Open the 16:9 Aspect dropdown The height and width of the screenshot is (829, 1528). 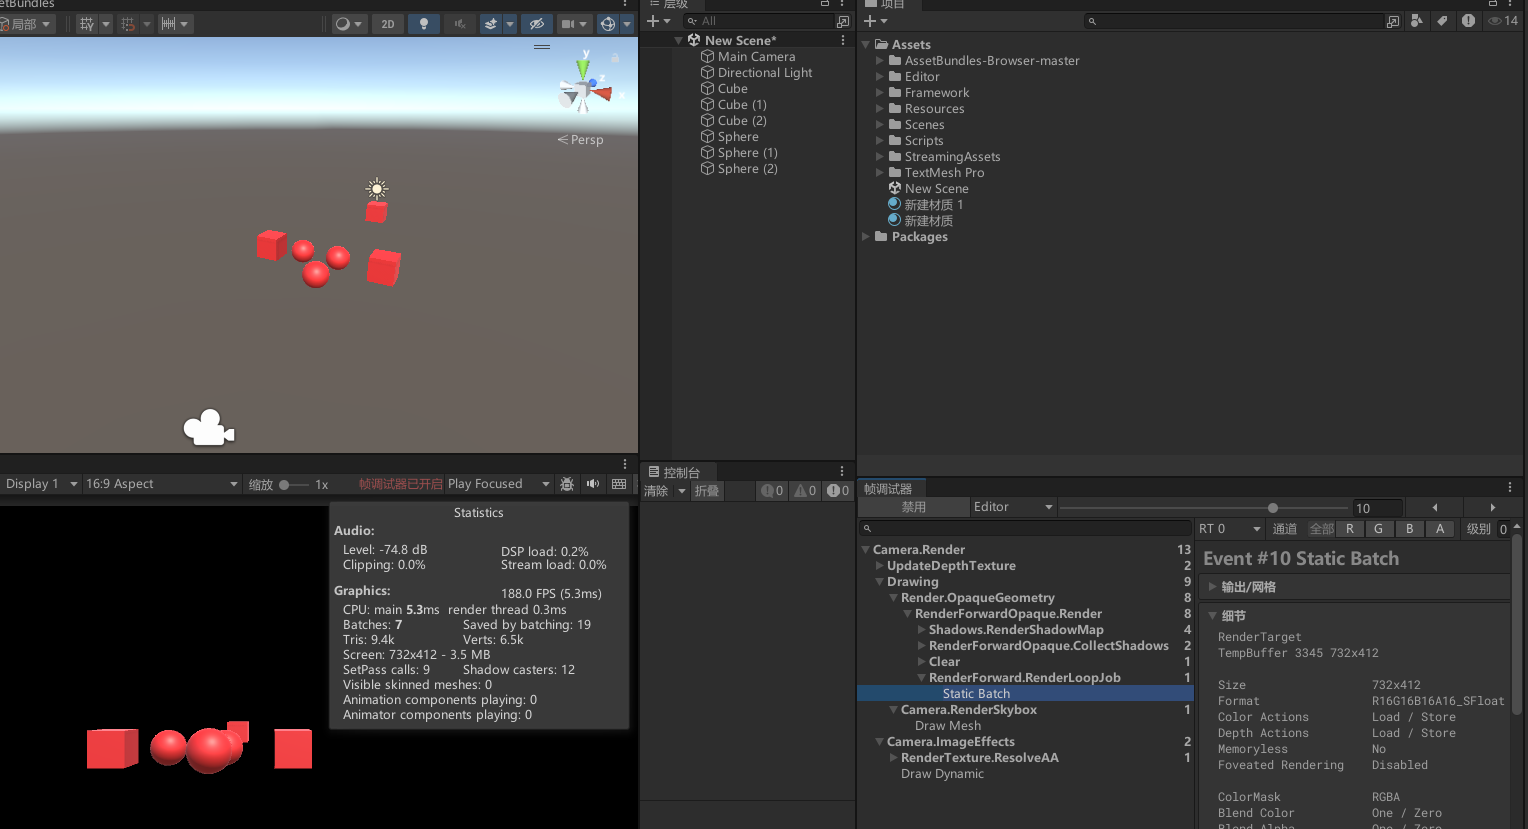[x=161, y=484]
